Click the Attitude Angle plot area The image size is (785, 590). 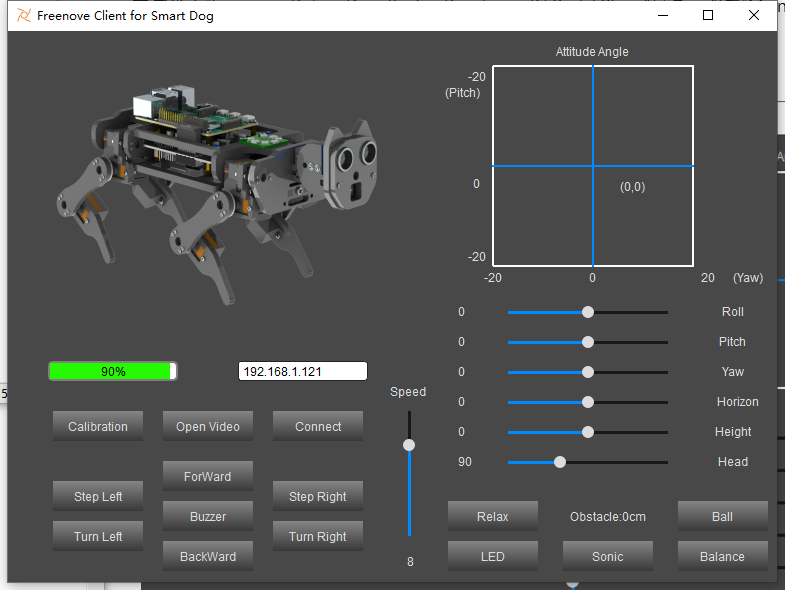593,166
